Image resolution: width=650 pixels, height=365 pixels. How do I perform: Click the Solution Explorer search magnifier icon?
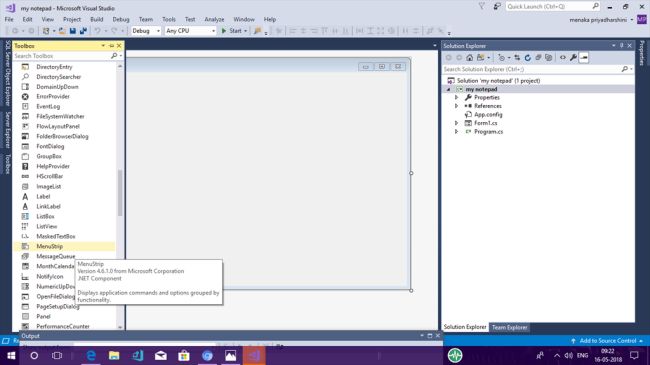pyautogui.click(x=625, y=69)
